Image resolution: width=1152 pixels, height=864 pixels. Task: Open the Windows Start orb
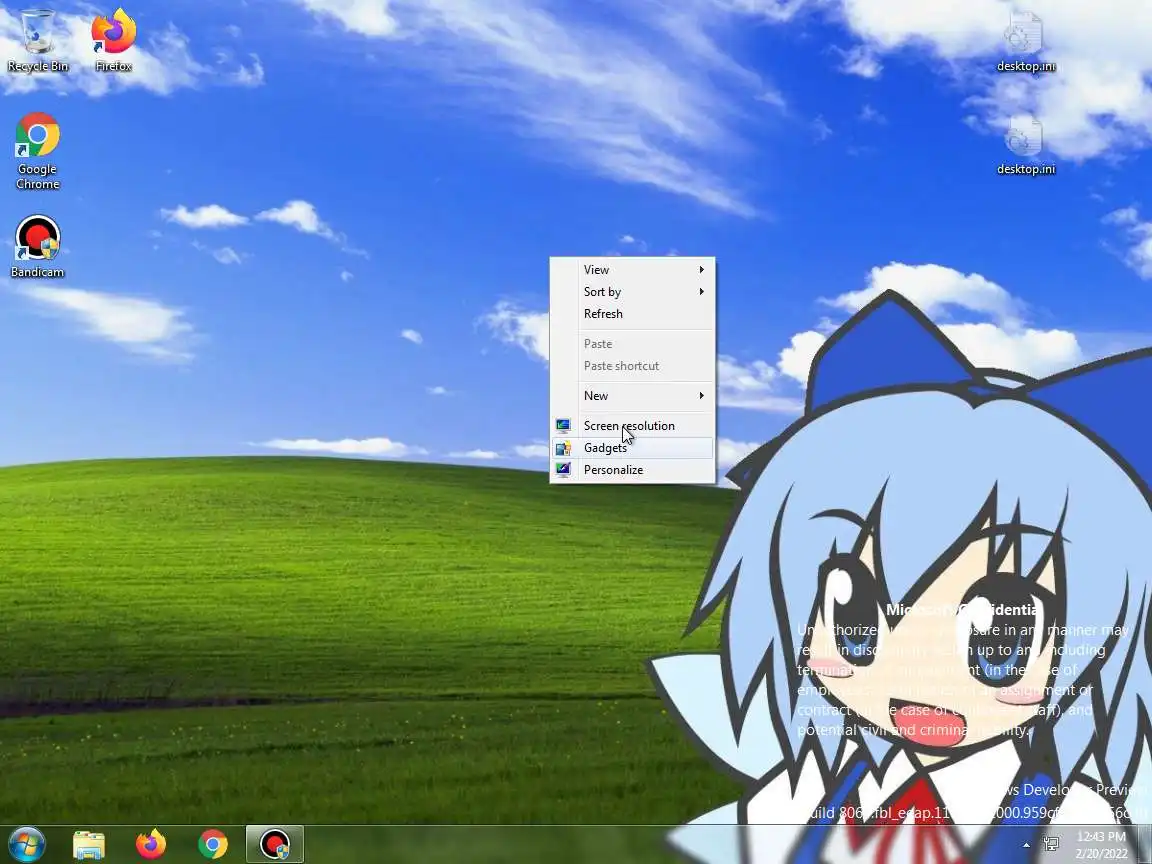click(x=26, y=844)
